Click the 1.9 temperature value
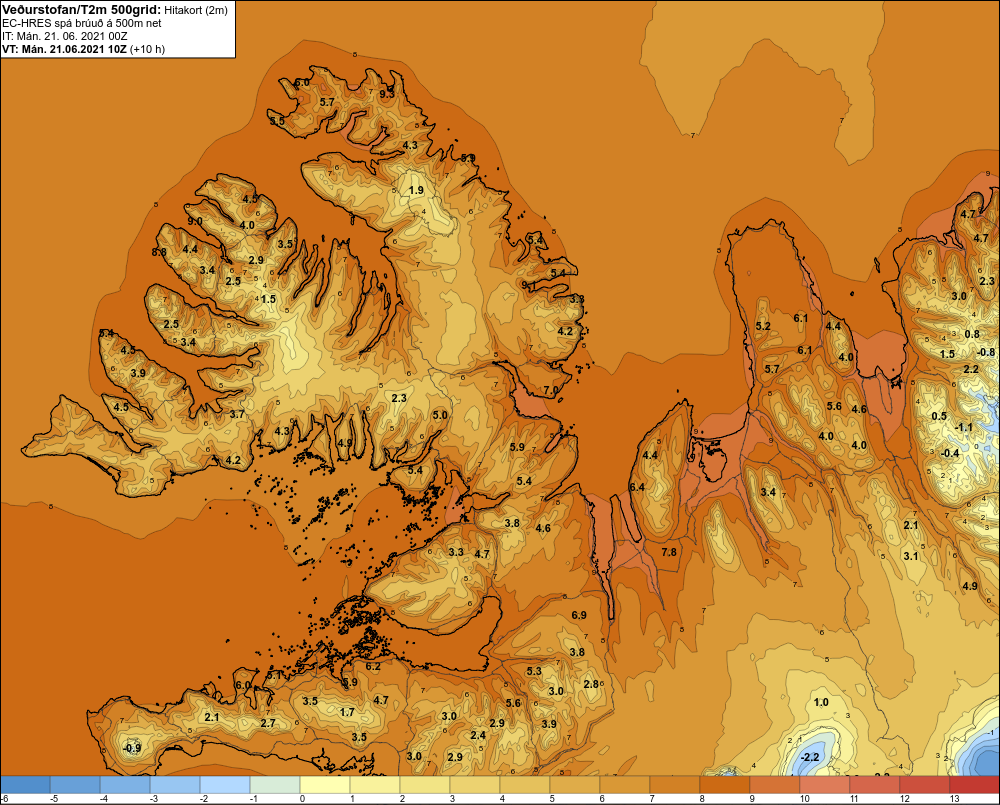 coord(416,190)
